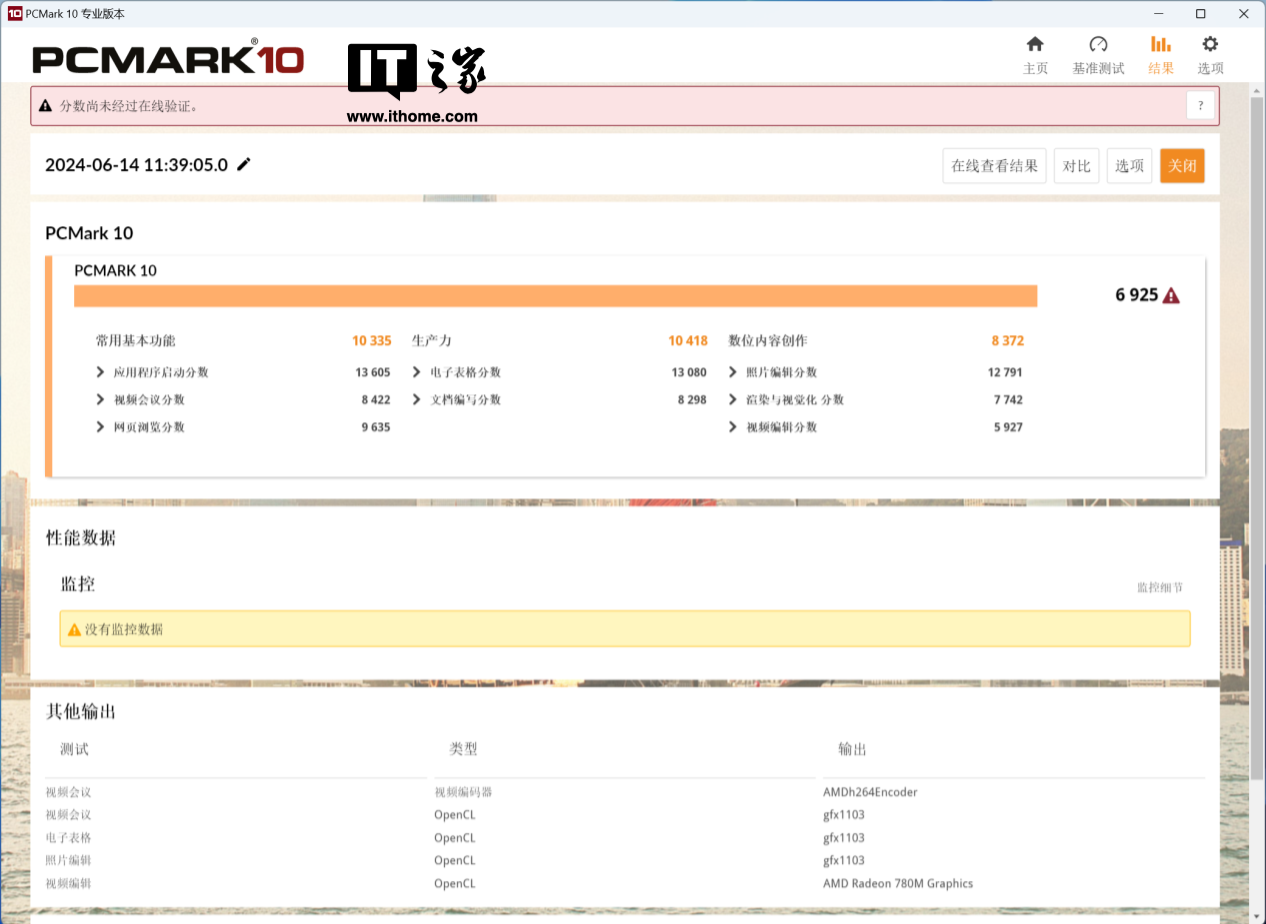Click the 在线查看结果 button
The width and height of the screenshot is (1266, 924).
pos(994,166)
